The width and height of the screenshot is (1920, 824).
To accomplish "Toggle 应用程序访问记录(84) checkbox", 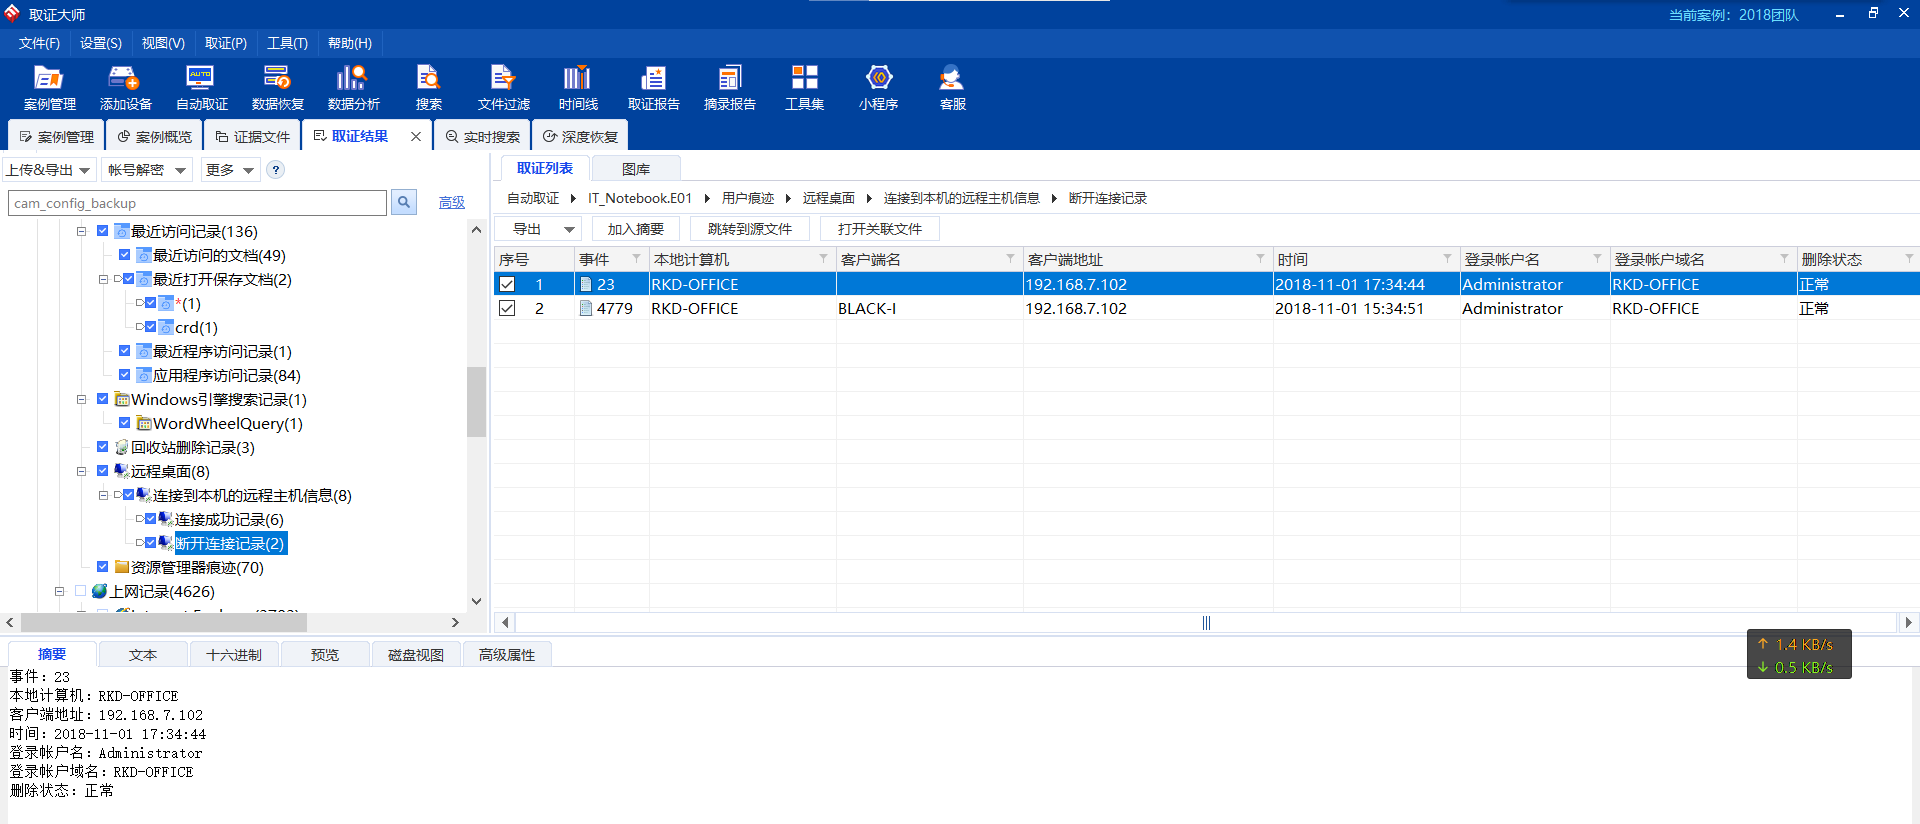I will click(124, 375).
